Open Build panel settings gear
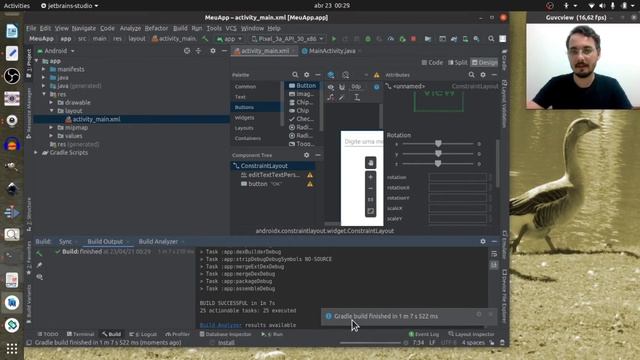Image resolution: width=640 pixels, height=360 pixels. [x=483, y=241]
